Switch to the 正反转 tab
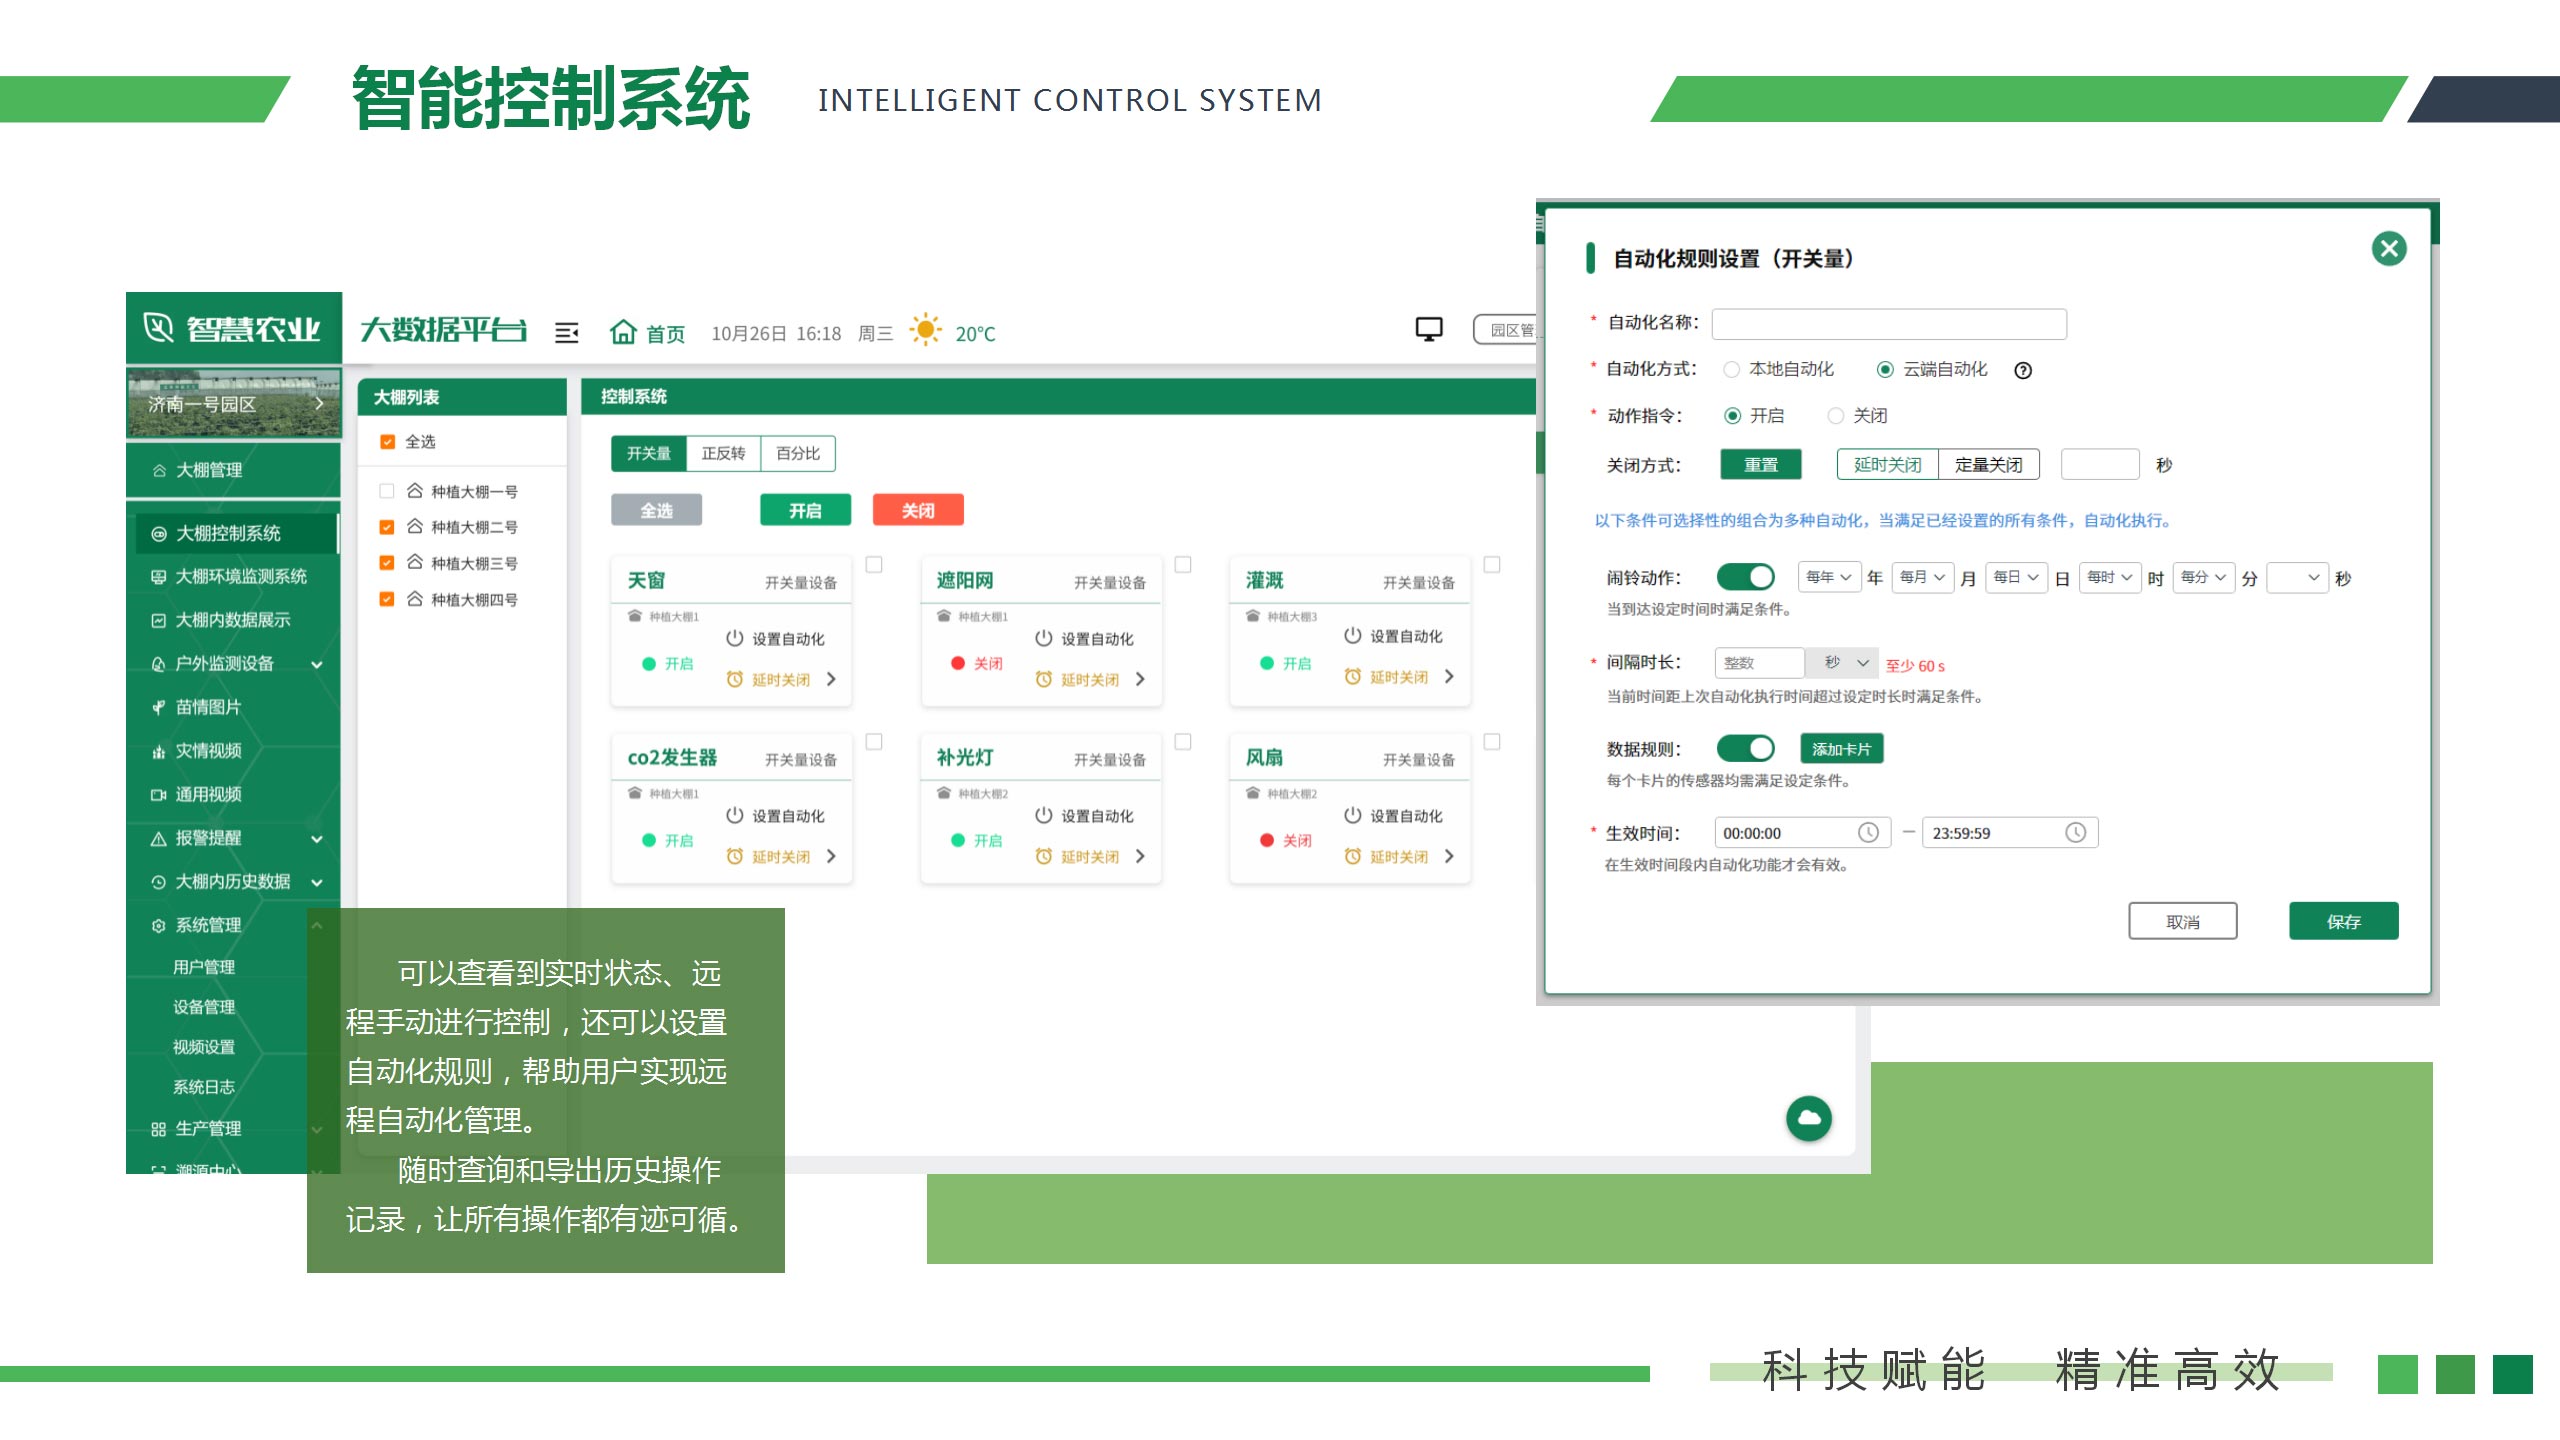 click(x=723, y=453)
